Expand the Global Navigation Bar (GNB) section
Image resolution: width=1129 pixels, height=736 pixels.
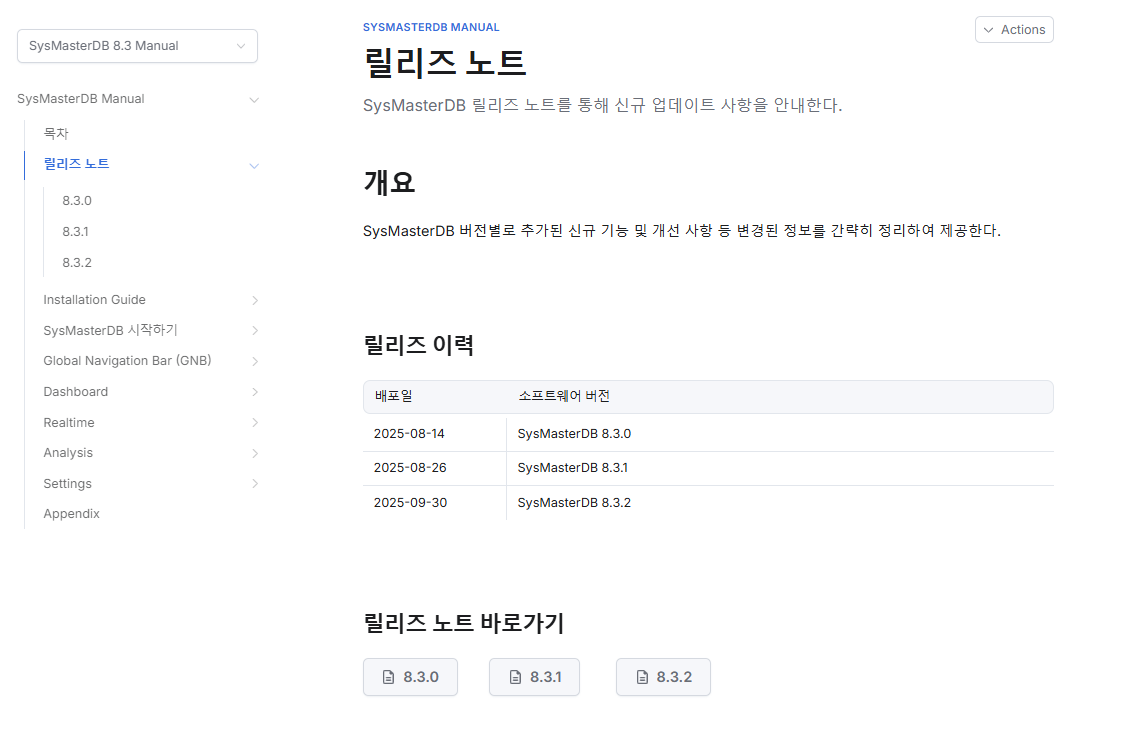click(255, 361)
